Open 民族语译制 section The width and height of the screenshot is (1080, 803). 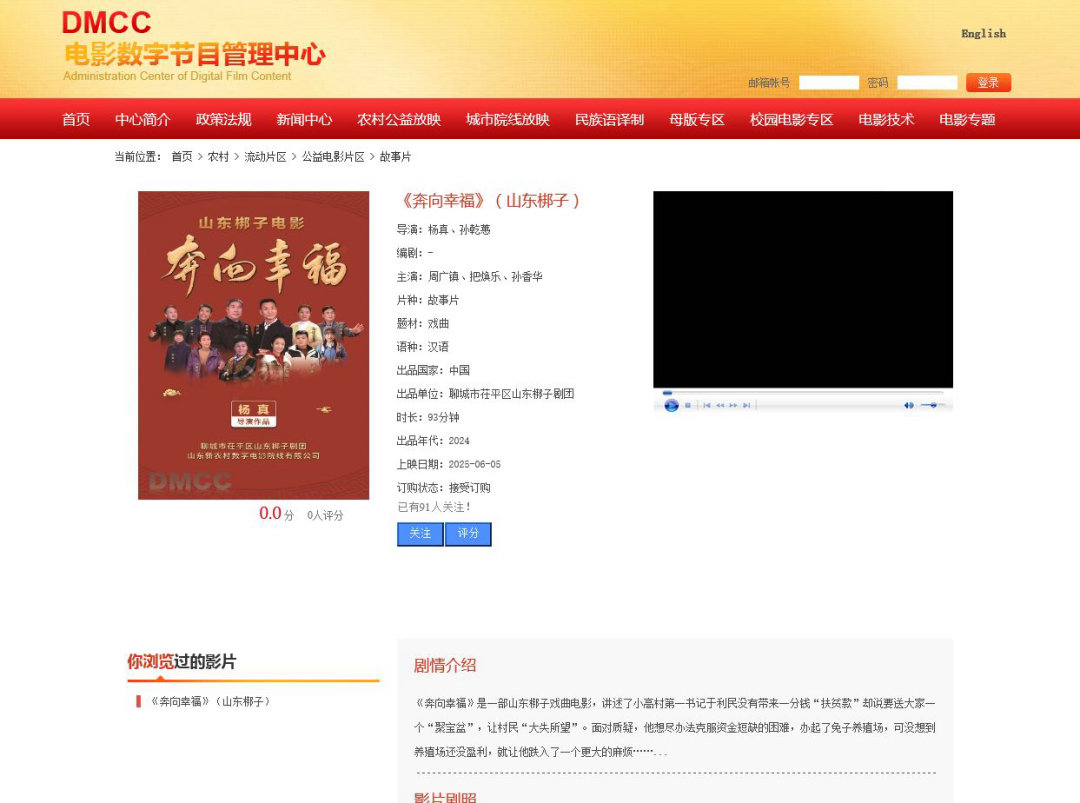609,119
